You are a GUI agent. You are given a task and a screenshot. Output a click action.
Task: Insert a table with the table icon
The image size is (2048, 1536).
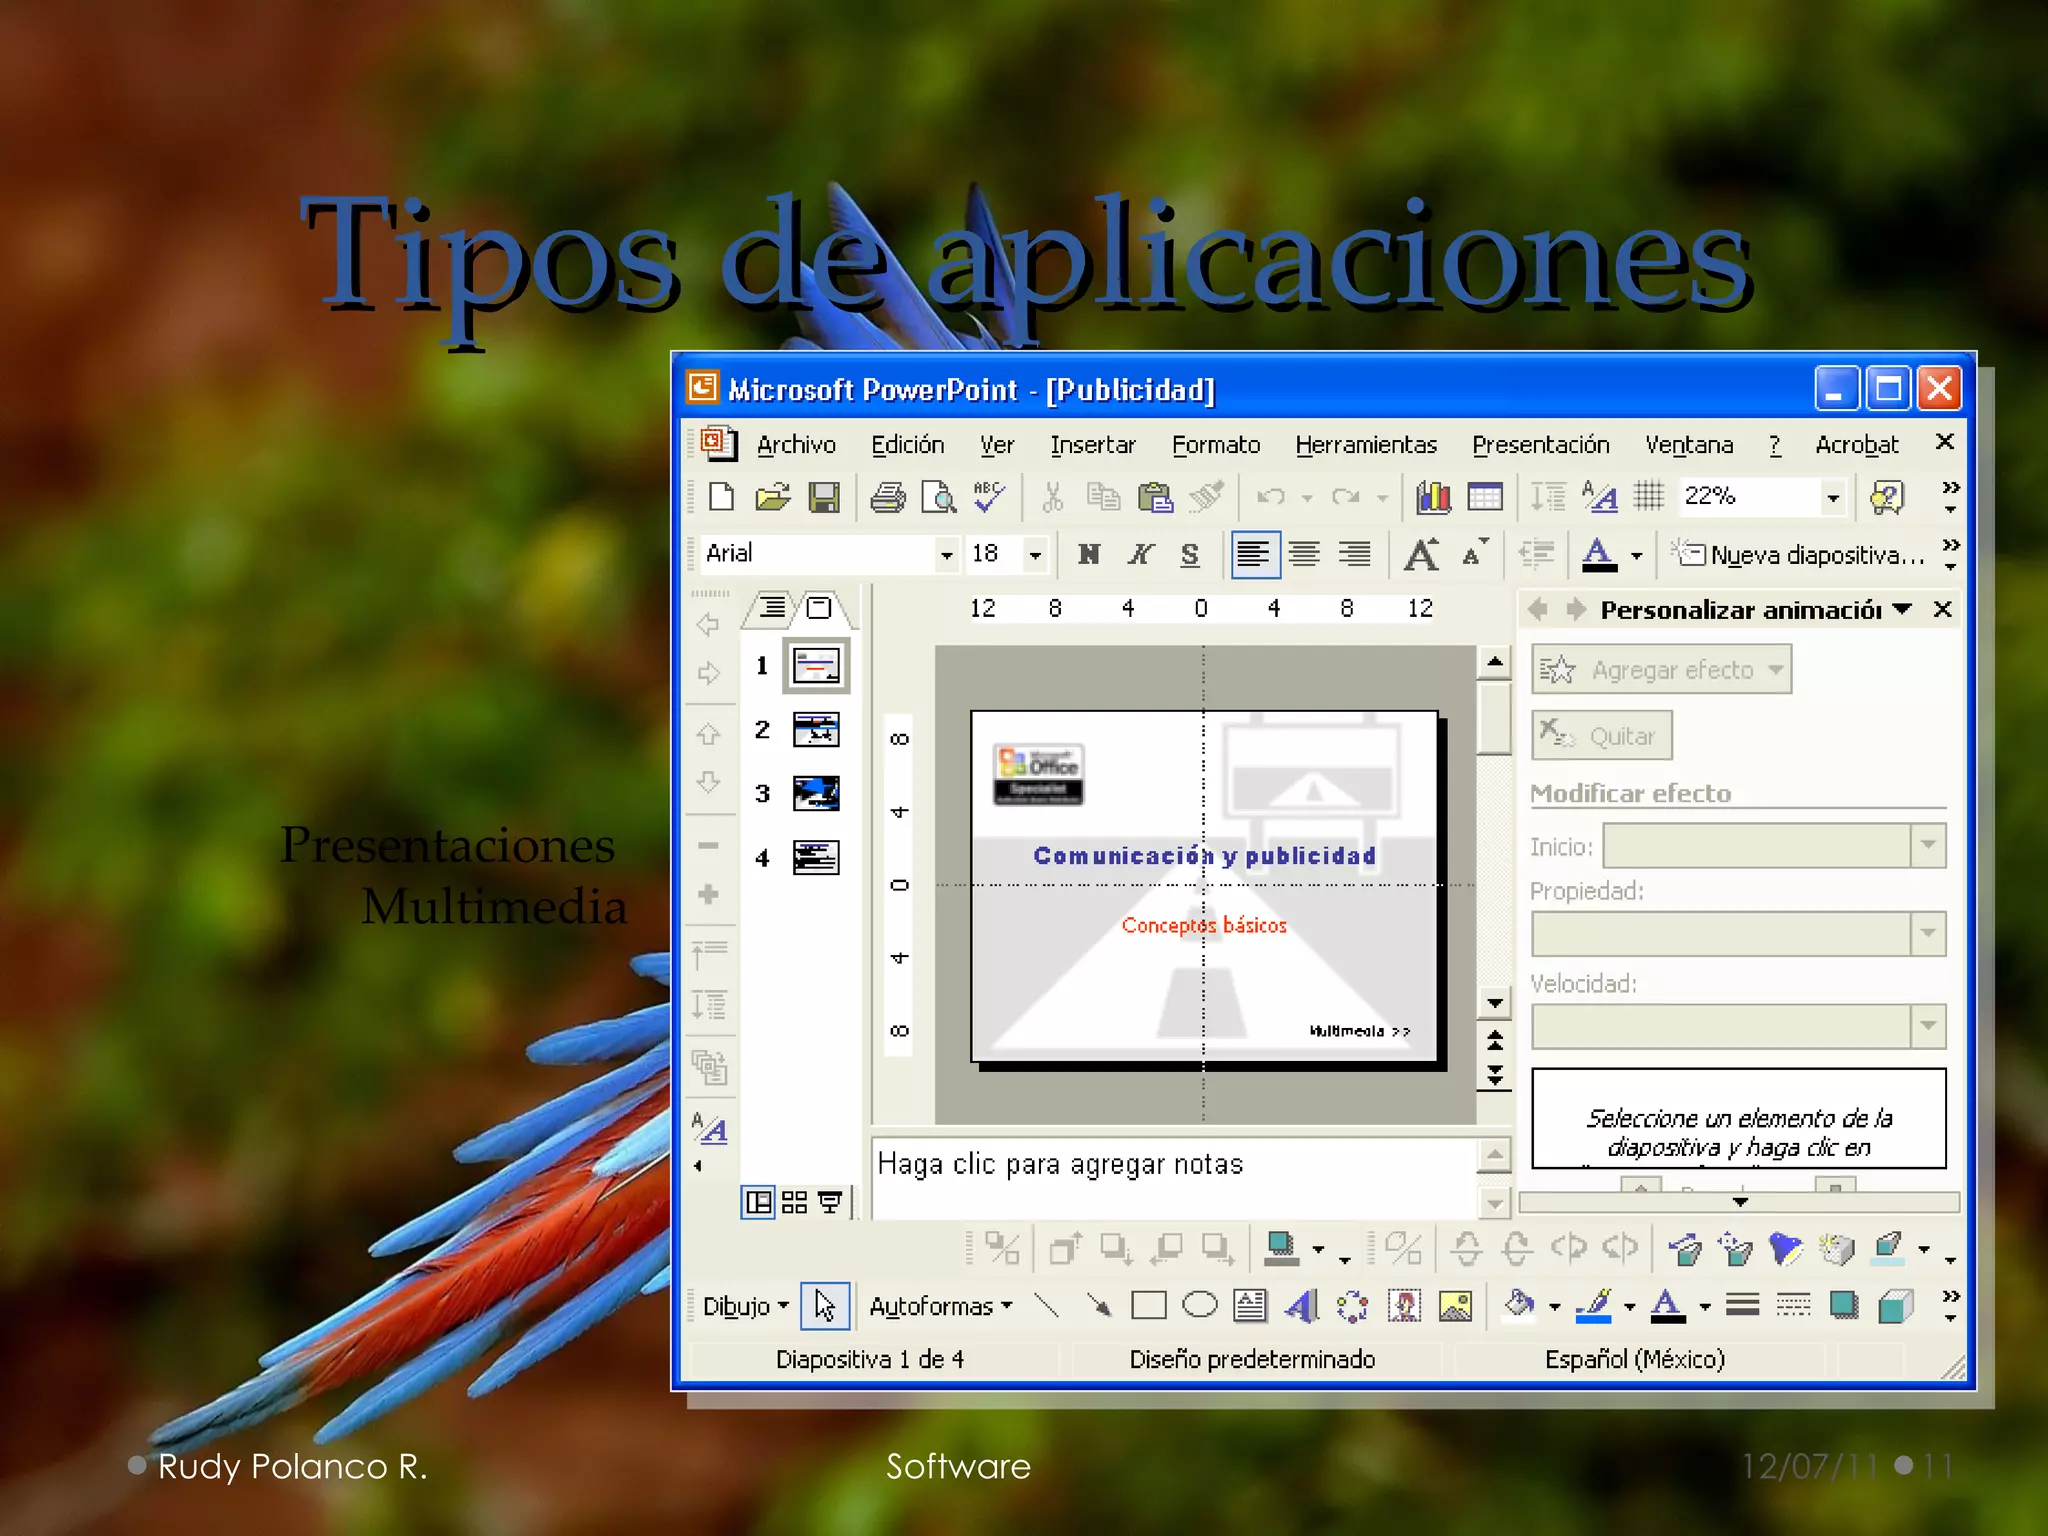(1485, 496)
